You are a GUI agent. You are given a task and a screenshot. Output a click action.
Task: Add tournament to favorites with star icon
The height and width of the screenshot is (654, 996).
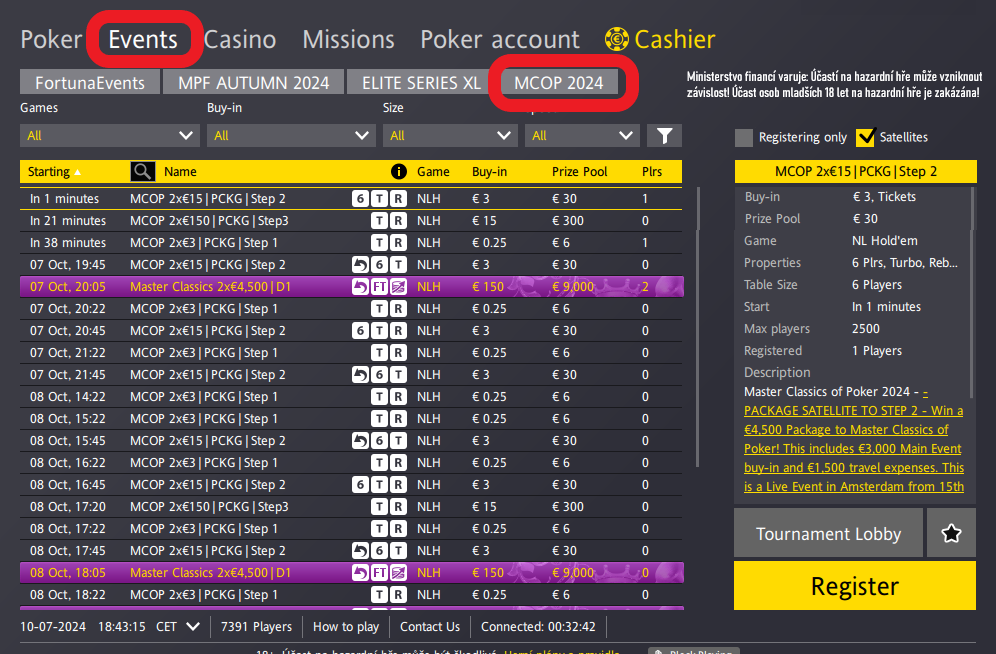pyautogui.click(x=951, y=533)
